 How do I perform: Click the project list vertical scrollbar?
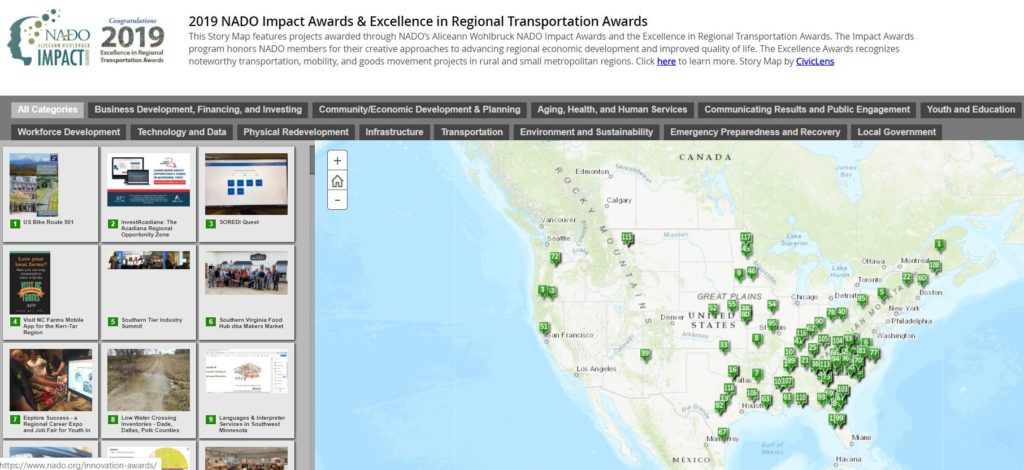click(x=312, y=160)
